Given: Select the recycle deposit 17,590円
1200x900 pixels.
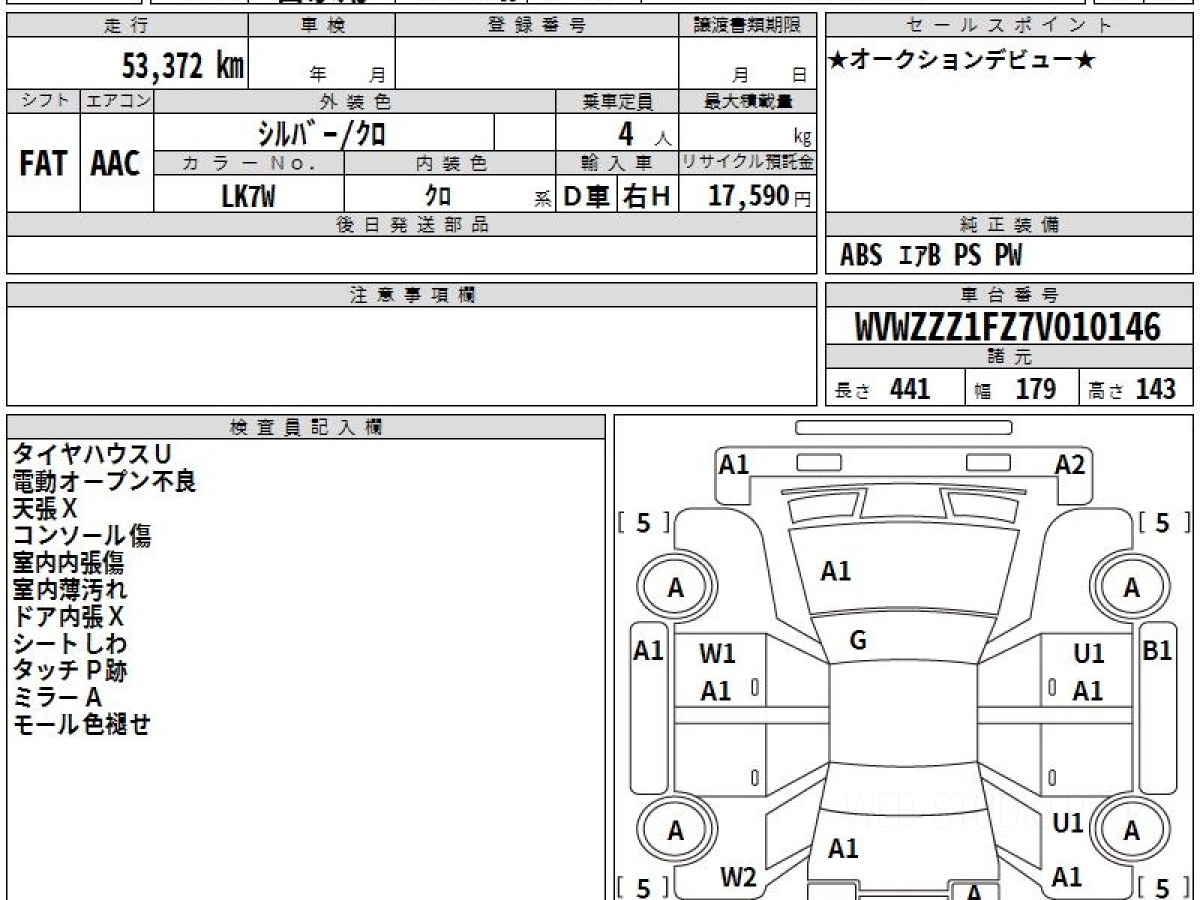Looking at the screenshot, I should [x=760, y=197].
